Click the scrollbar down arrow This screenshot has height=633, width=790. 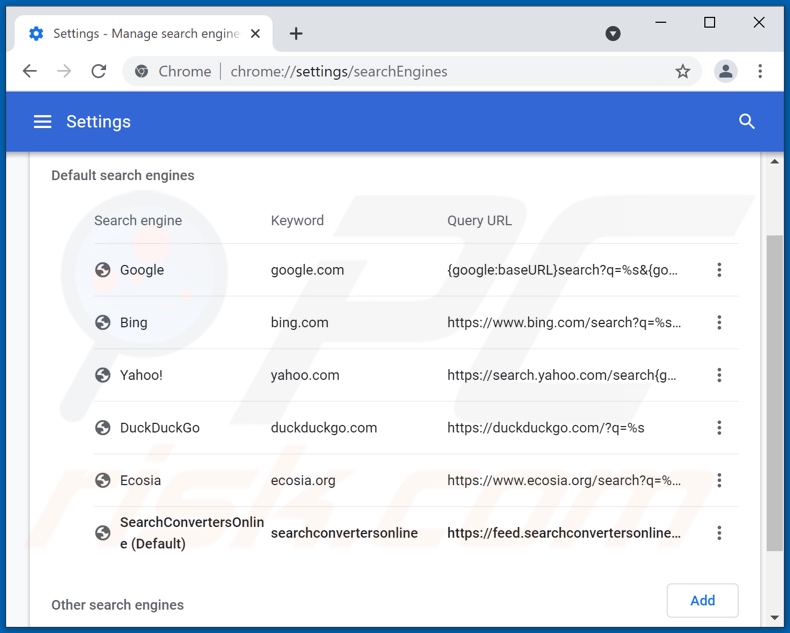(x=774, y=618)
